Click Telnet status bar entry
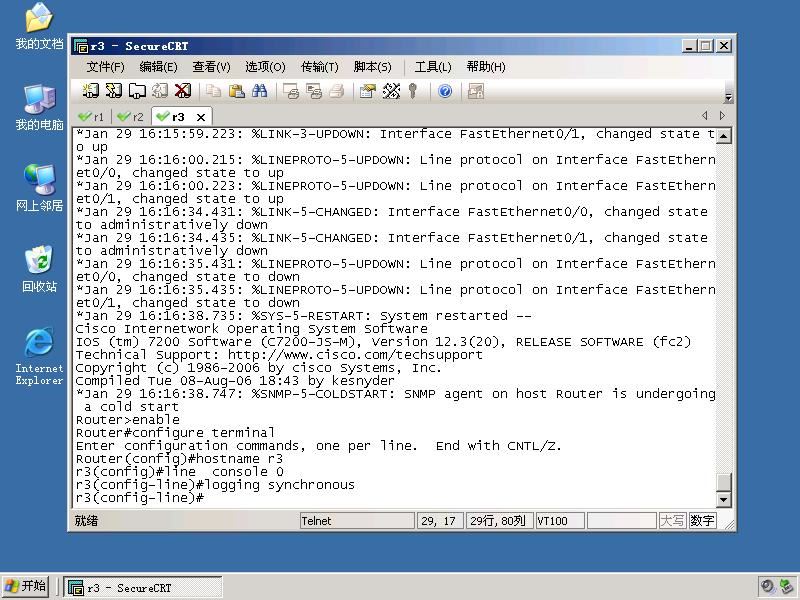This screenshot has width=800, height=600. pos(357,521)
